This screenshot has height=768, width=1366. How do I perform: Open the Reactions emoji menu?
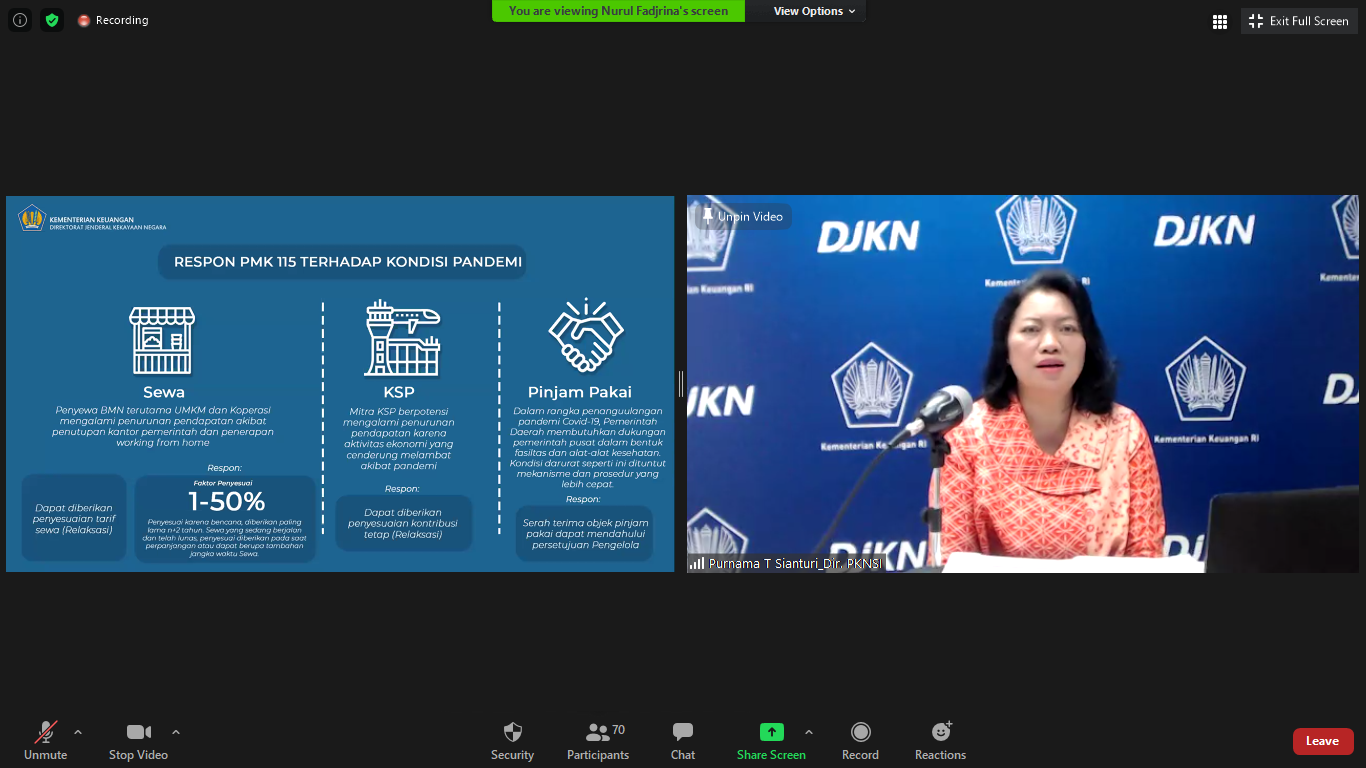pyautogui.click(x=941, y=741)
